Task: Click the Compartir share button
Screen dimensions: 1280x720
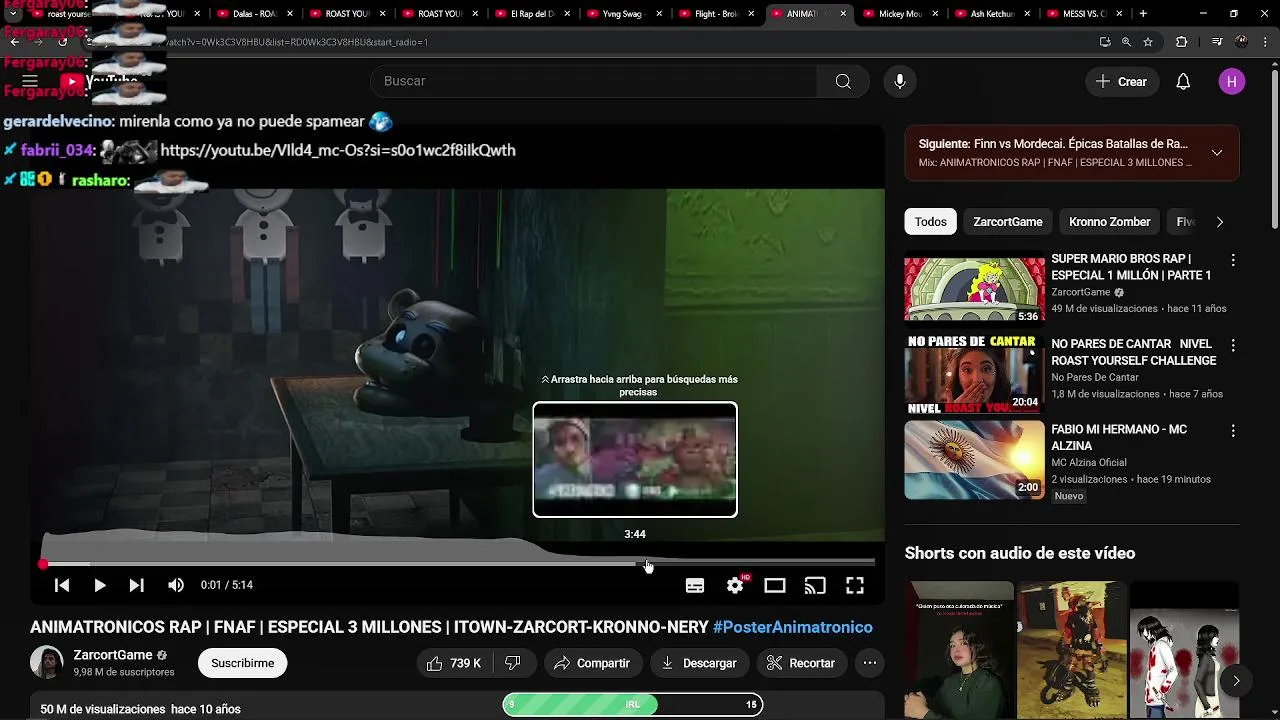Action: click(592, 663)
